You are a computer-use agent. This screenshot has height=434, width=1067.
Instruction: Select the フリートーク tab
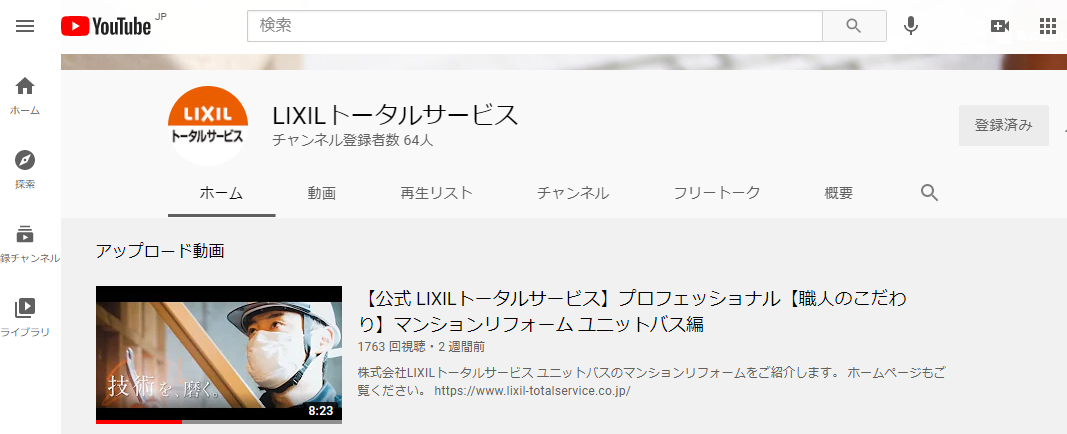click(x=716, y=193)
